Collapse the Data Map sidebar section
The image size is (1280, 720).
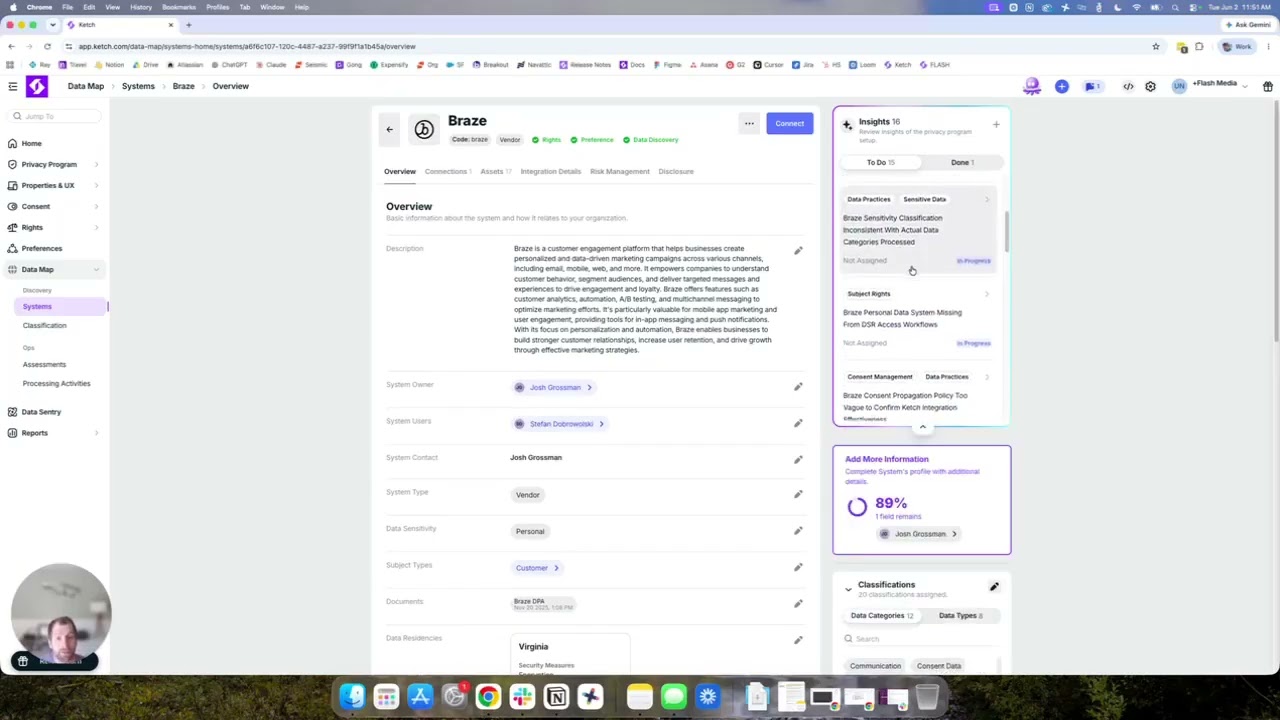pos(97,269)
